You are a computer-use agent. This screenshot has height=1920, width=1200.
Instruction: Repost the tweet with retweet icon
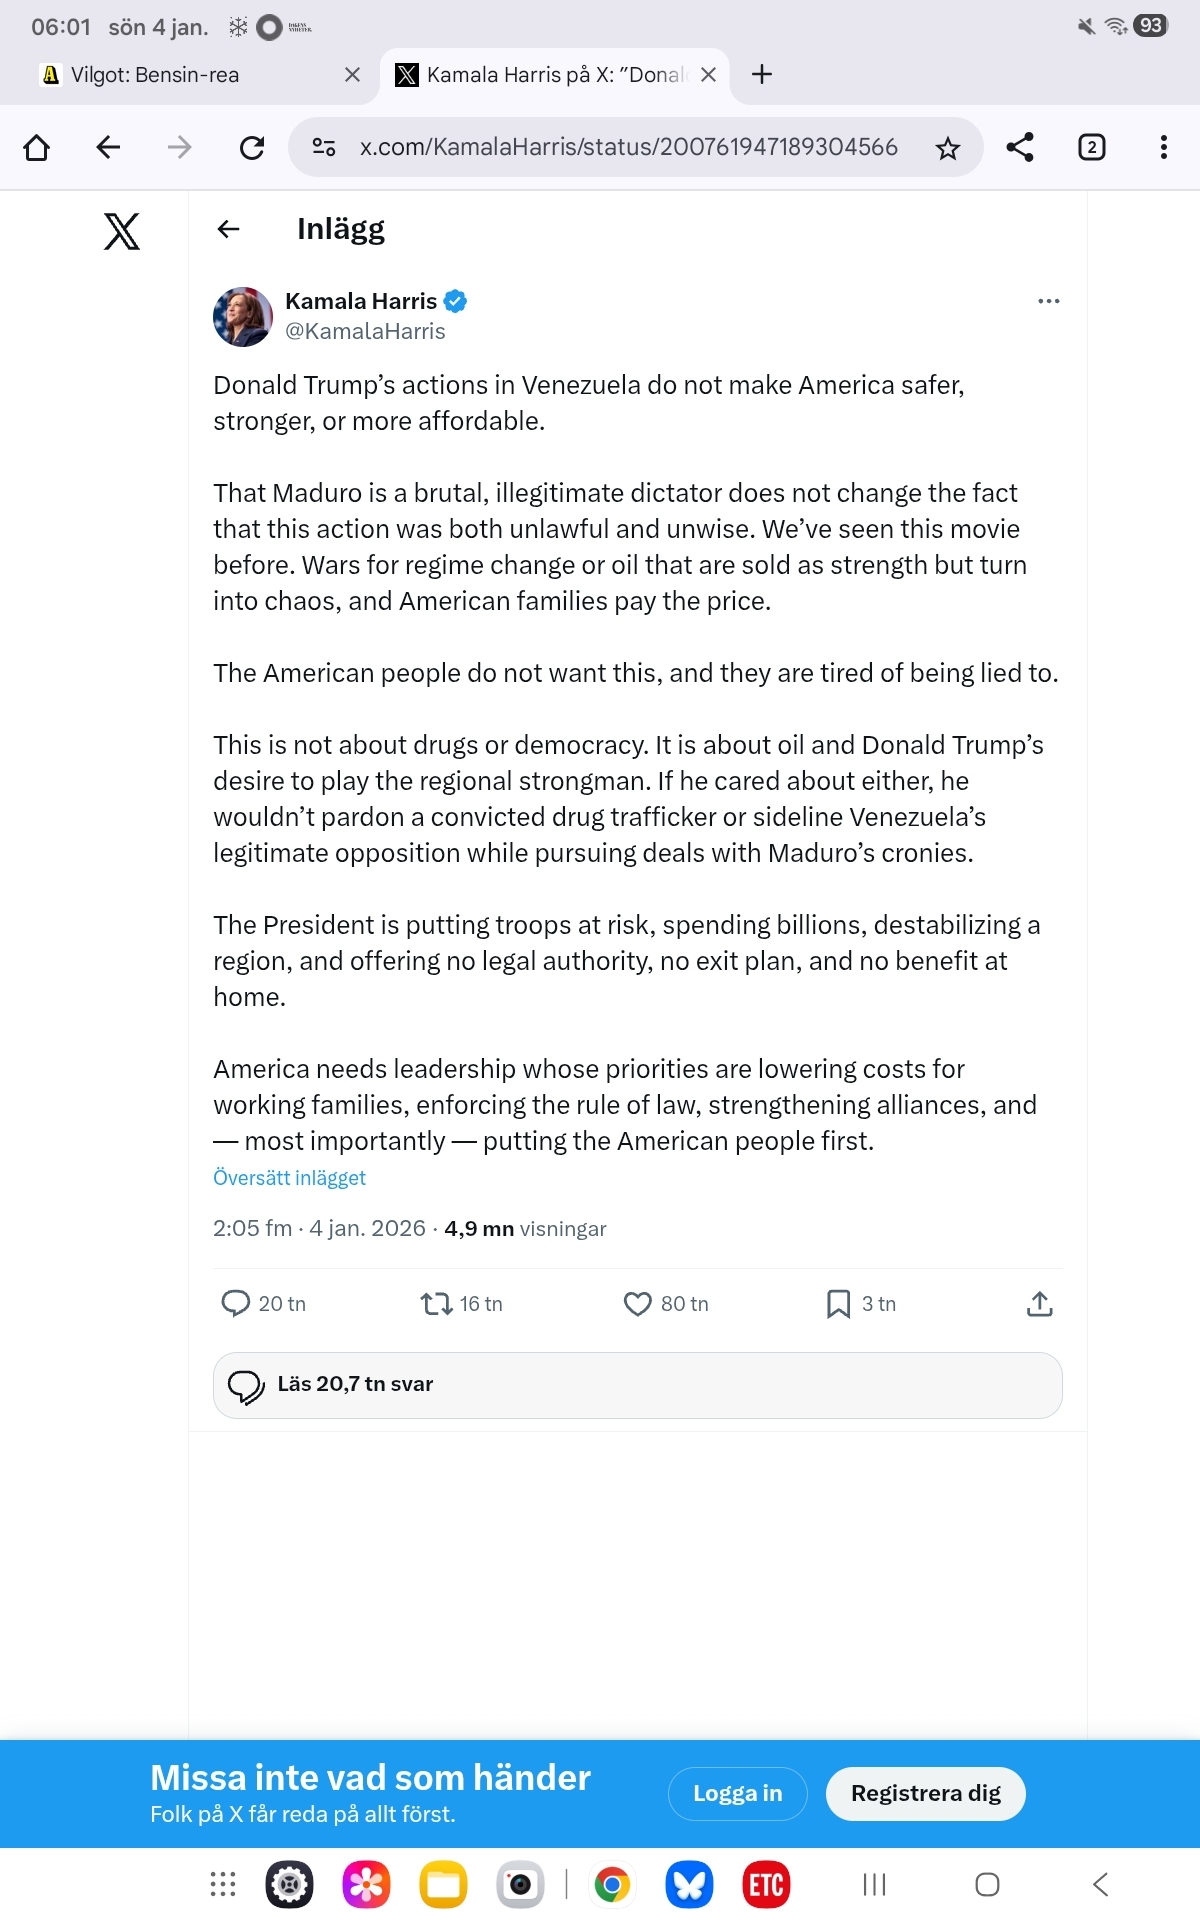437,1303
